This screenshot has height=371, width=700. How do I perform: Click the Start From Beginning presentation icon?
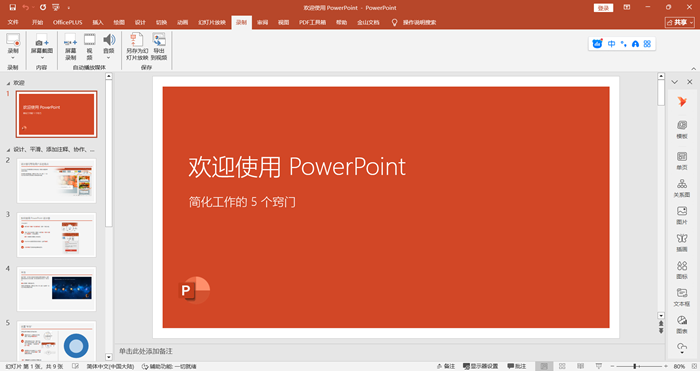pos(56,7)
